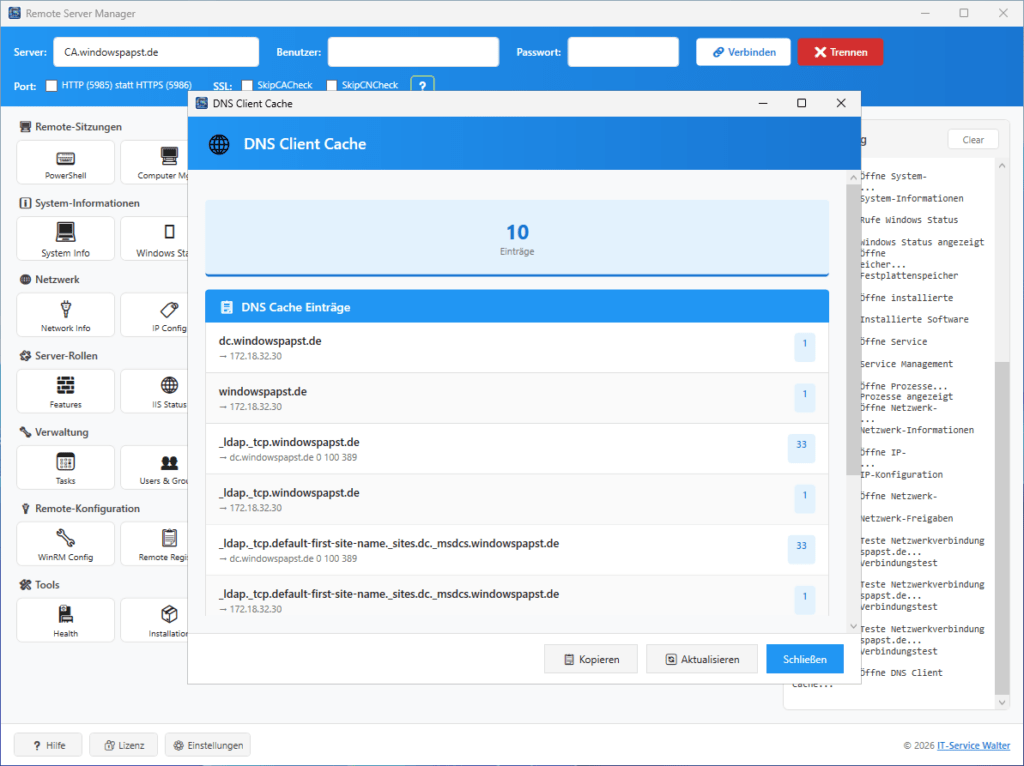Image resolution: width=1024 pixels, height=766 pixels.
Task: Launch the Health check tool
Action: pos(65,620)
